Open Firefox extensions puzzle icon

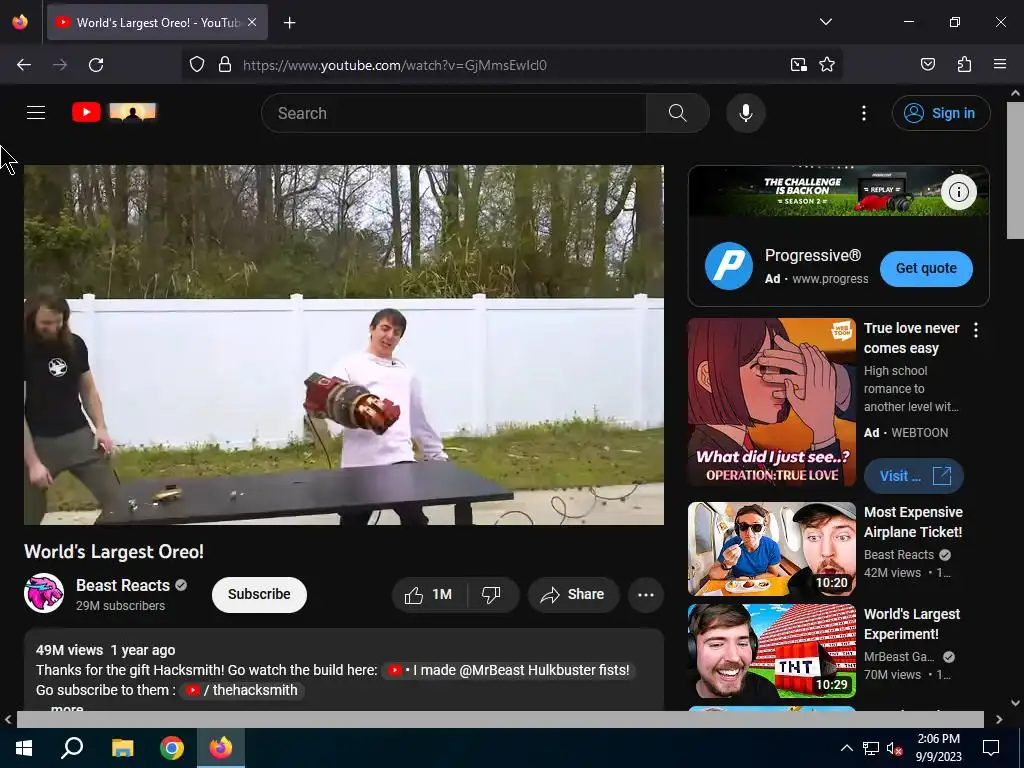(964, 65)
